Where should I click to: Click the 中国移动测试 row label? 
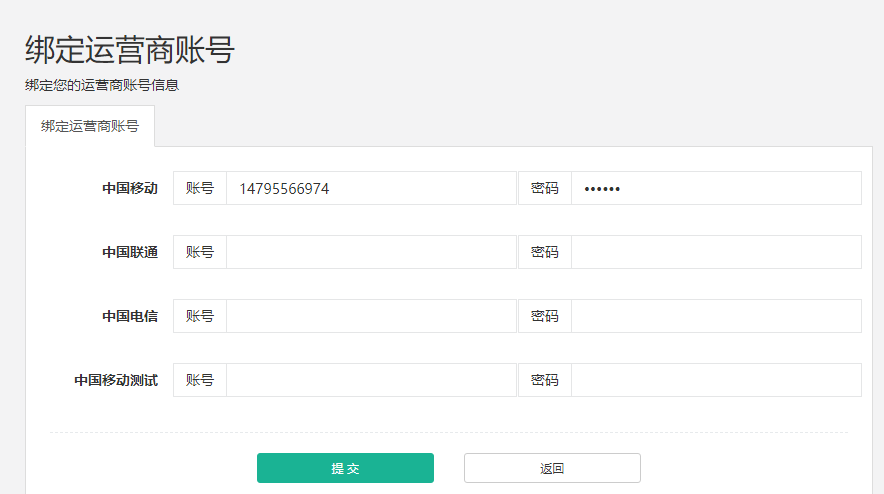116,380
